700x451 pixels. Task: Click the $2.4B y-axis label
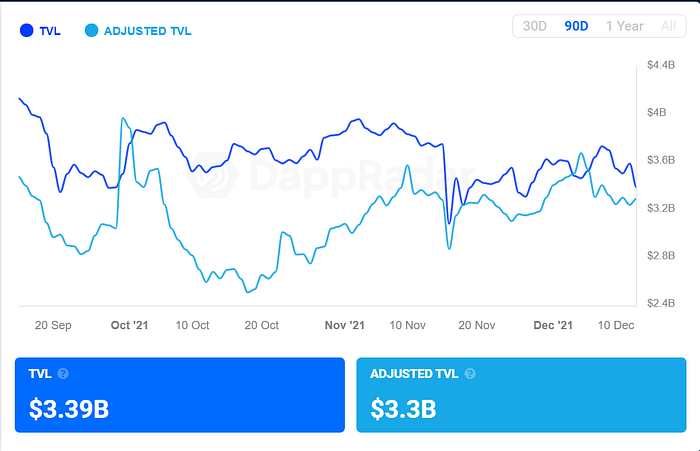(x=662, y=303)
